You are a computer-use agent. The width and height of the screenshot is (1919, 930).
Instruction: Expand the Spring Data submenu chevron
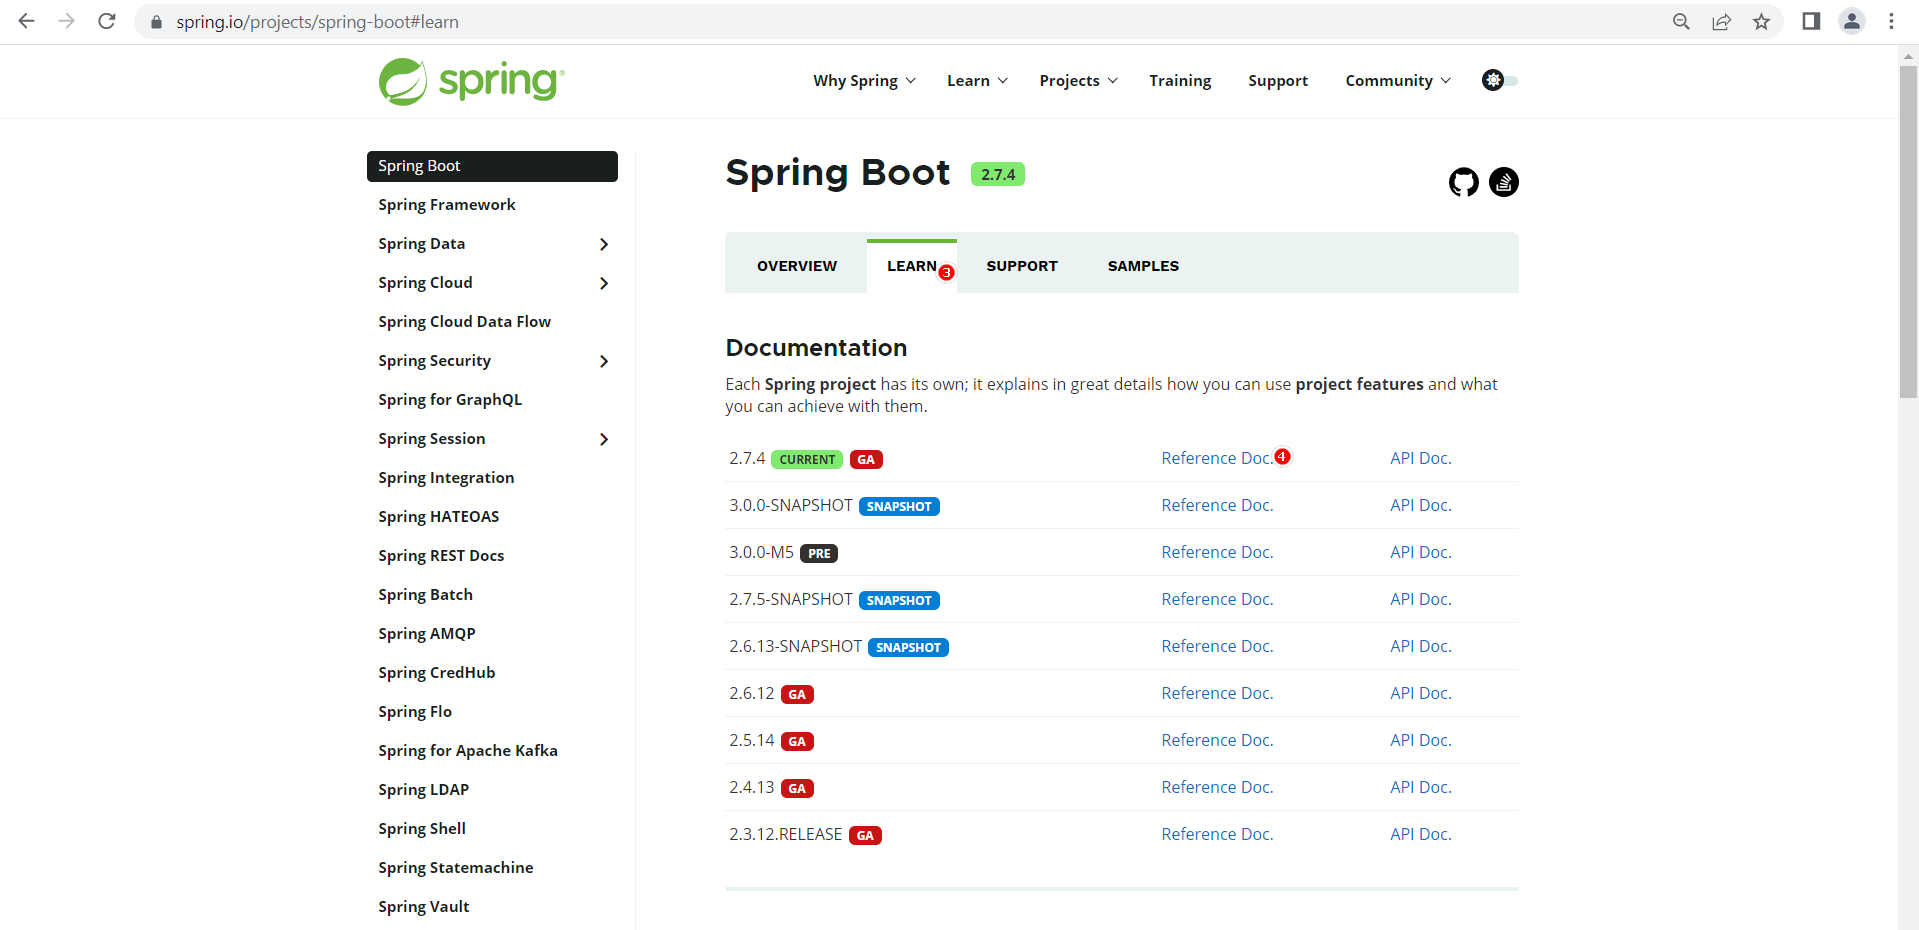[x=604, y=244]
